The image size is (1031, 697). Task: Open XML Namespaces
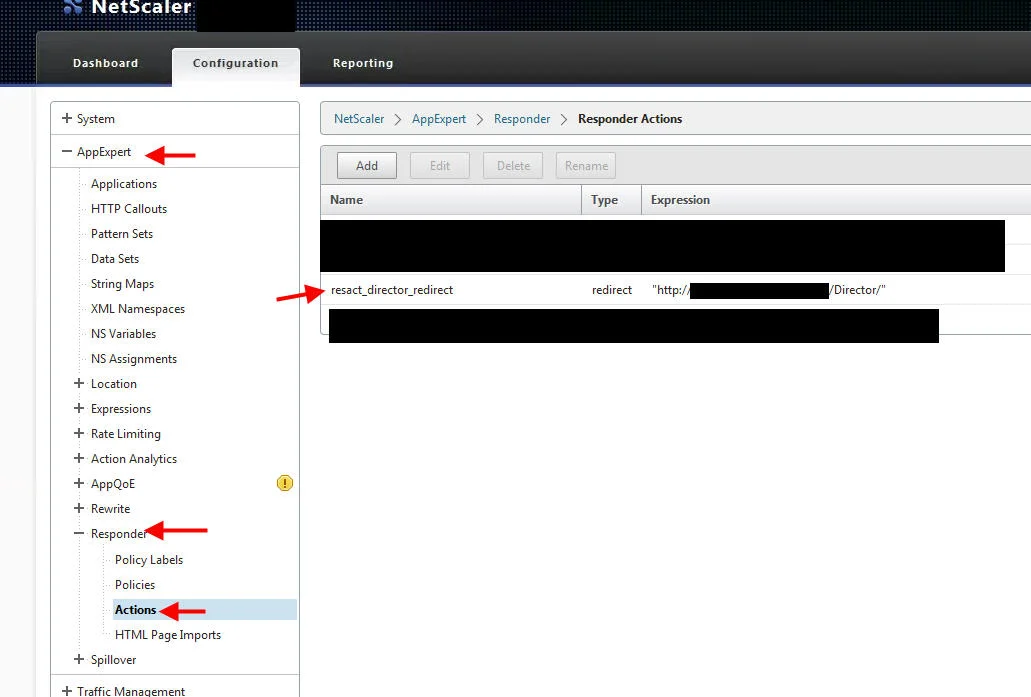pos(138,308)
